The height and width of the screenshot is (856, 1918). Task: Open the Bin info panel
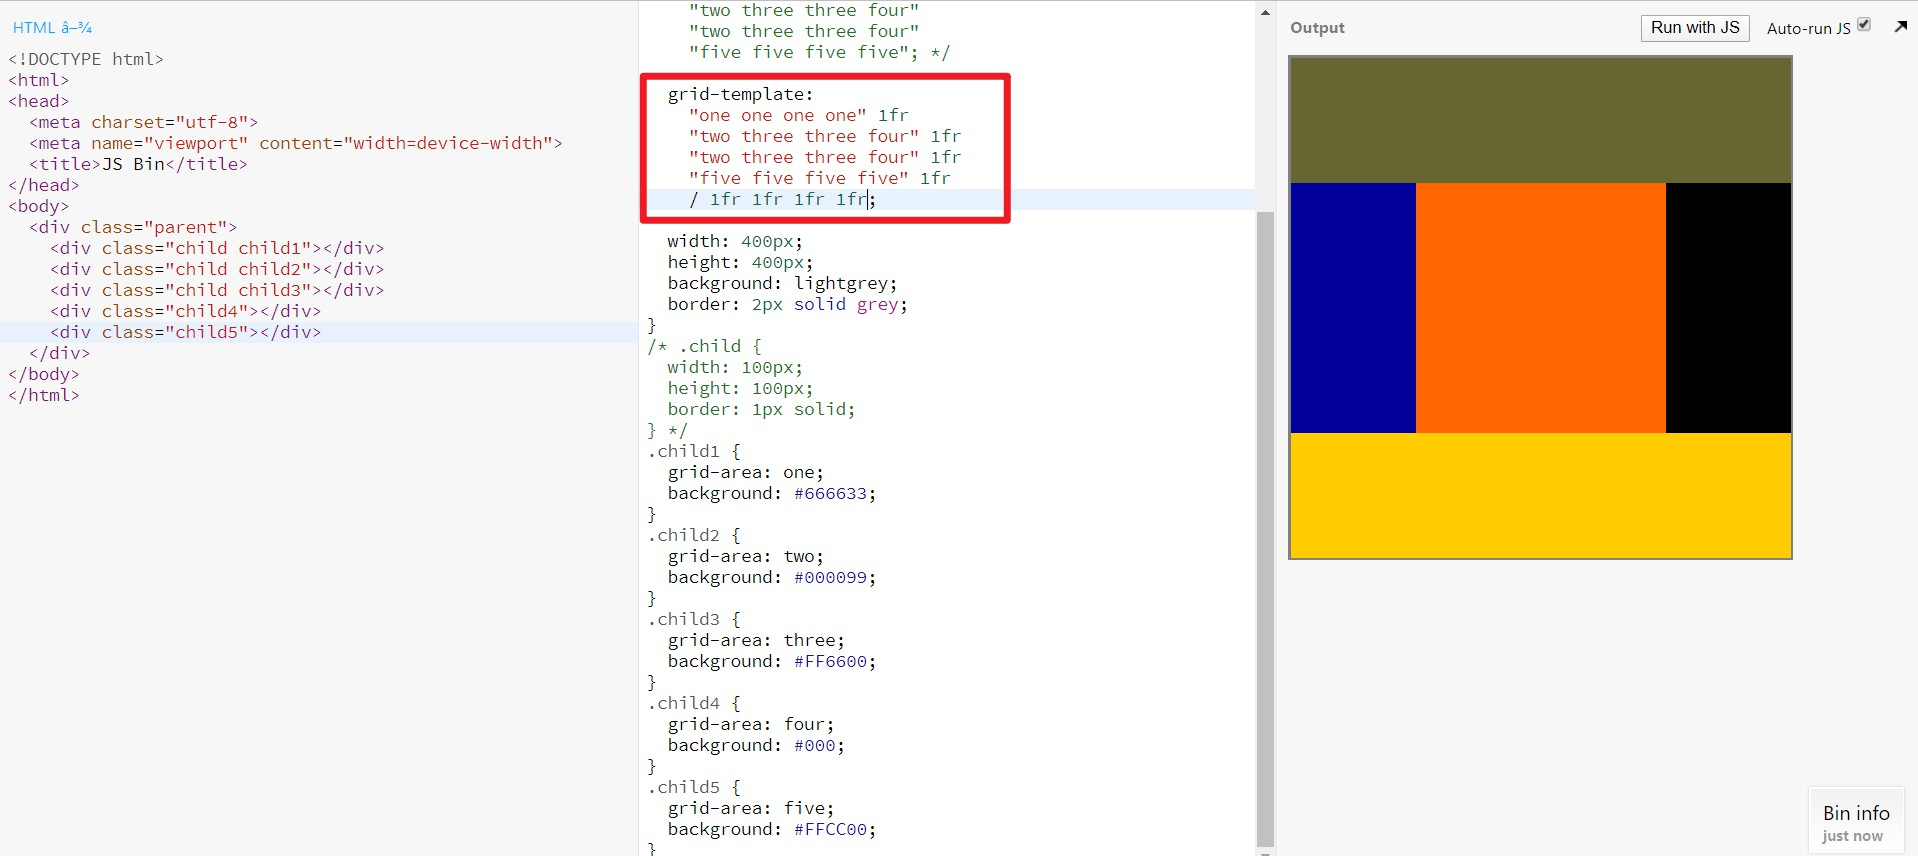(1856, 822)
